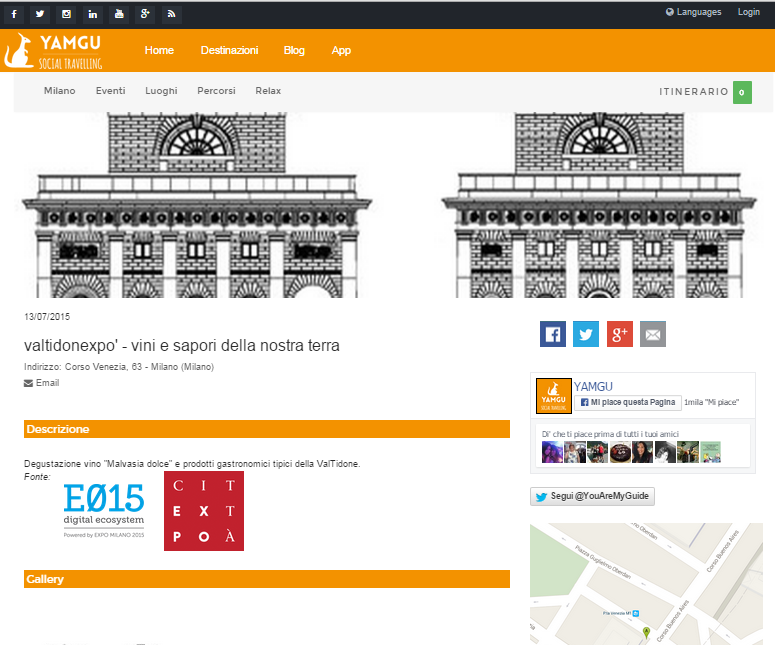Open the Languages selector
The width and height of the screenshot is (775, 645).
pos(693,12)
